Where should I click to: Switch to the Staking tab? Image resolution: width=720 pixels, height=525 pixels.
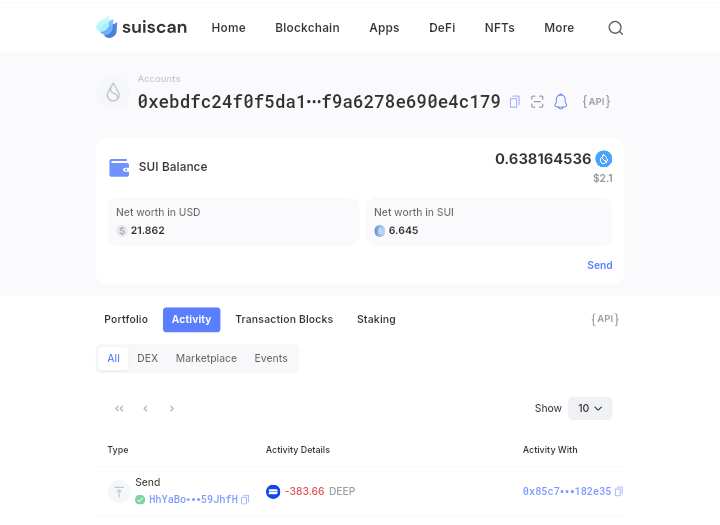point(376,319)
